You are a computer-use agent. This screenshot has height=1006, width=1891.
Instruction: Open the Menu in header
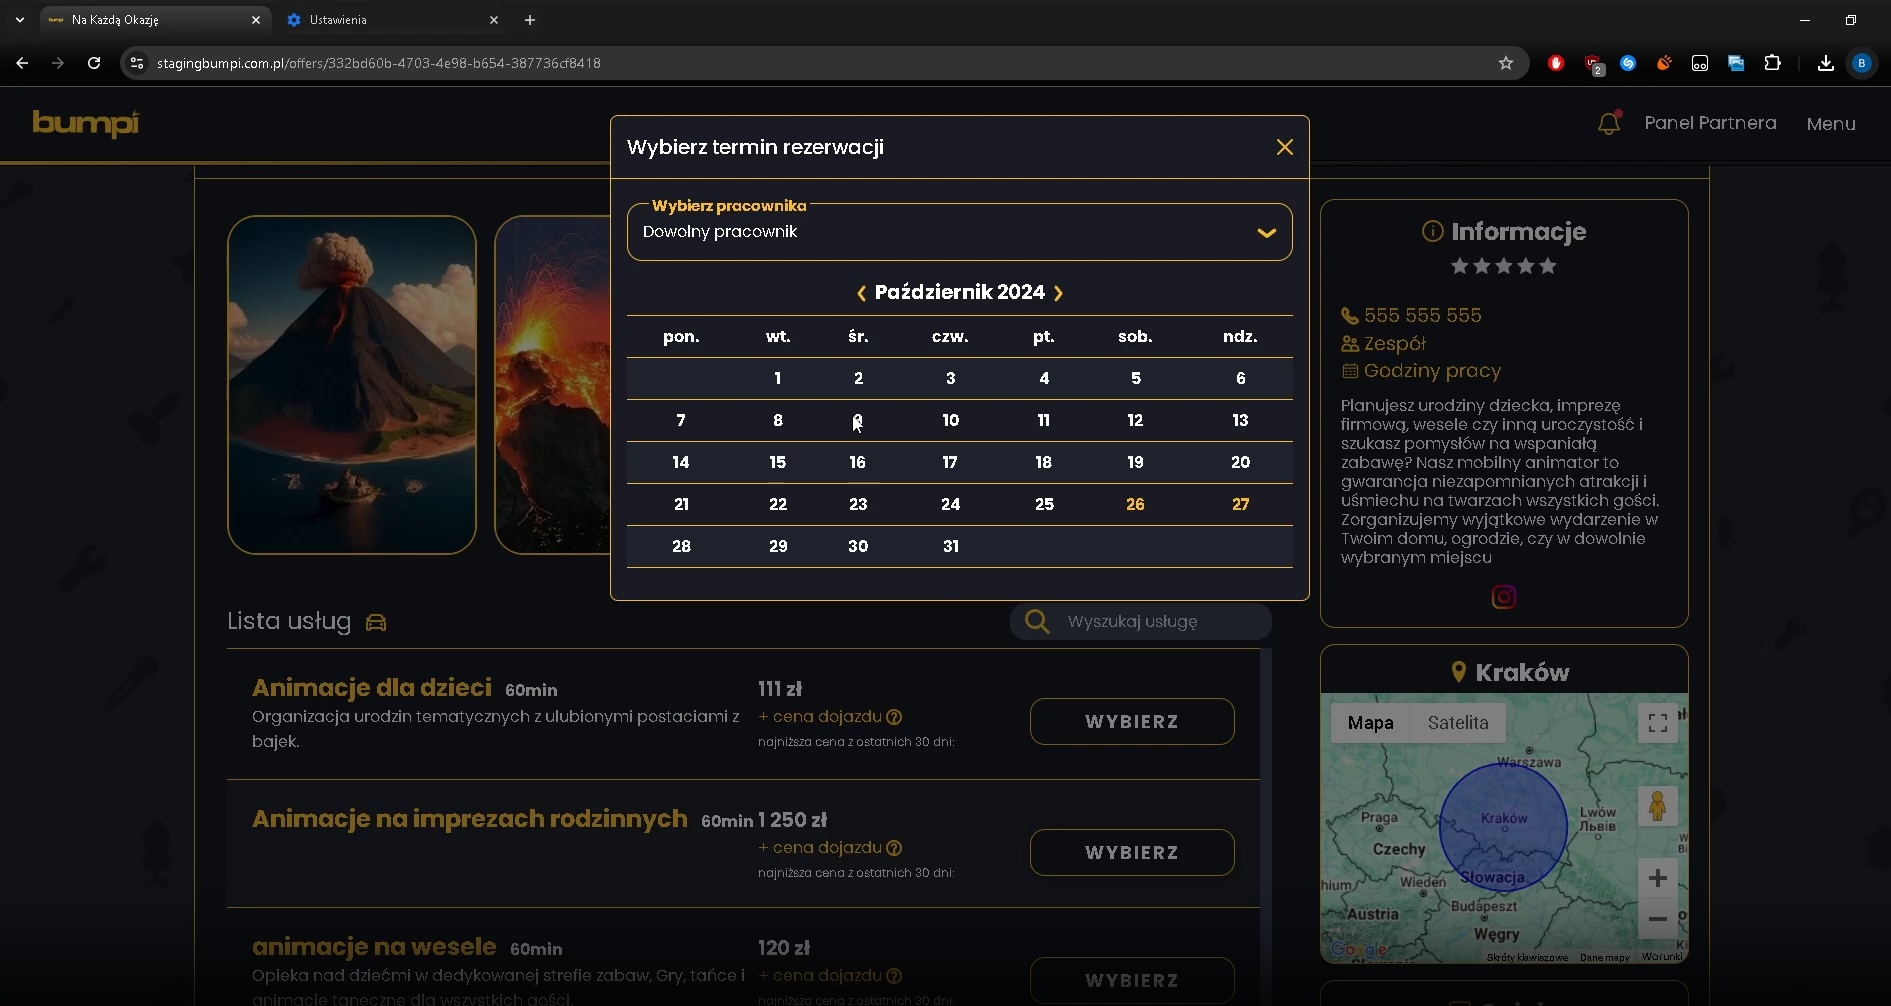1831,124
